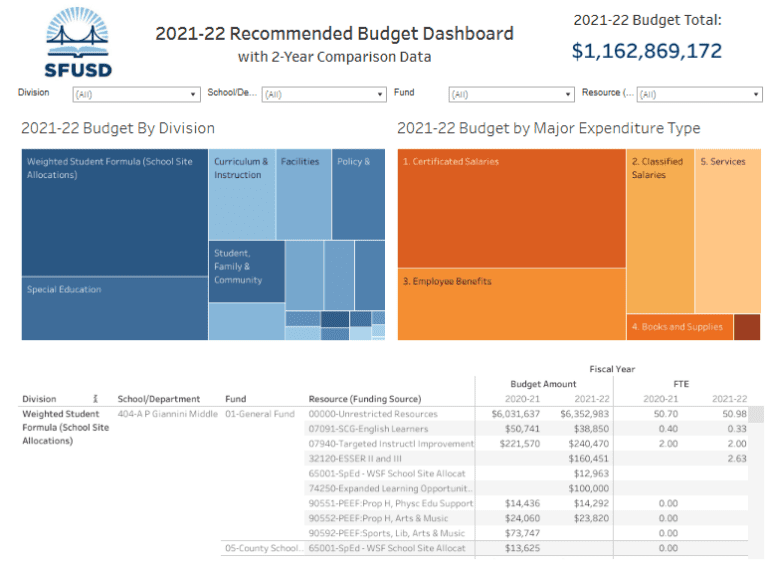Image resolution: width=768 pixels, height=563 pixels.
Task: Open the Resource filter dropdown
Action: tap(699, 94)
